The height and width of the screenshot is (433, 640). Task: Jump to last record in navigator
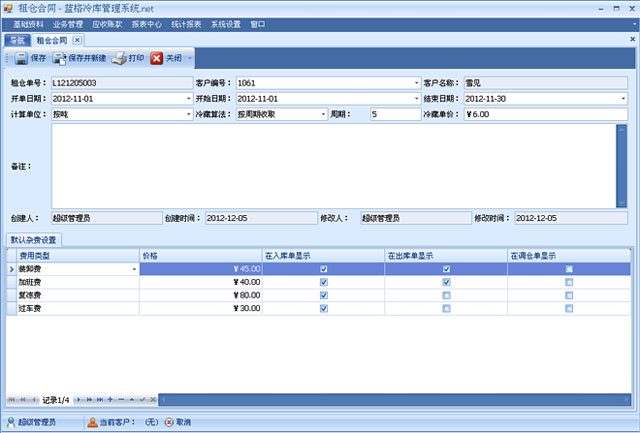point(100,400)
